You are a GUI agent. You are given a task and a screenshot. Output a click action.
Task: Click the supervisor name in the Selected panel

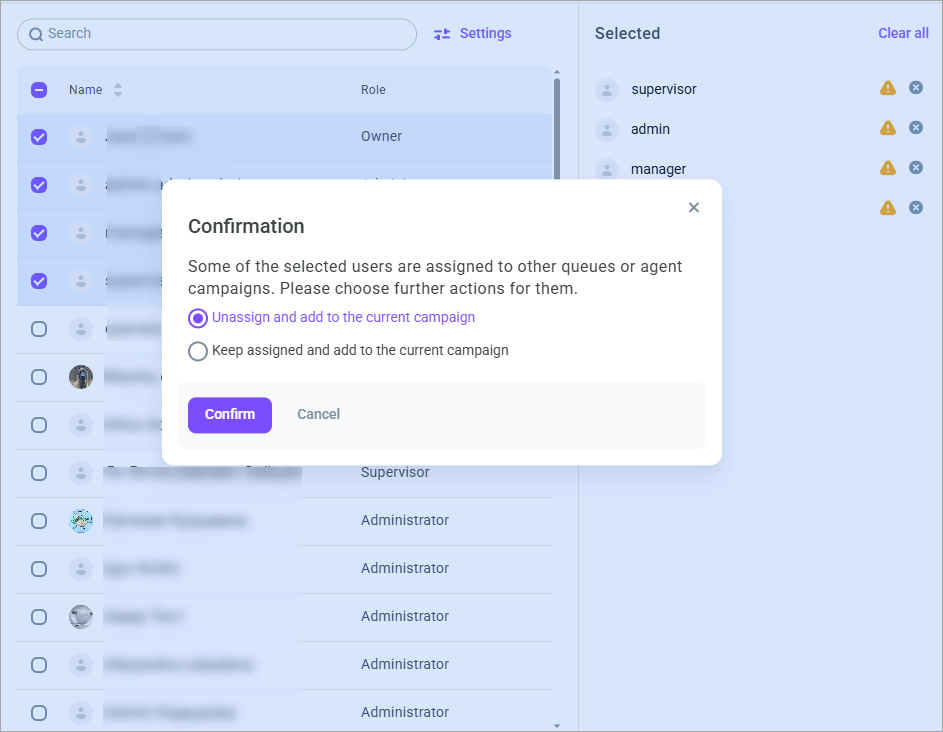click(x=664, y=90)
